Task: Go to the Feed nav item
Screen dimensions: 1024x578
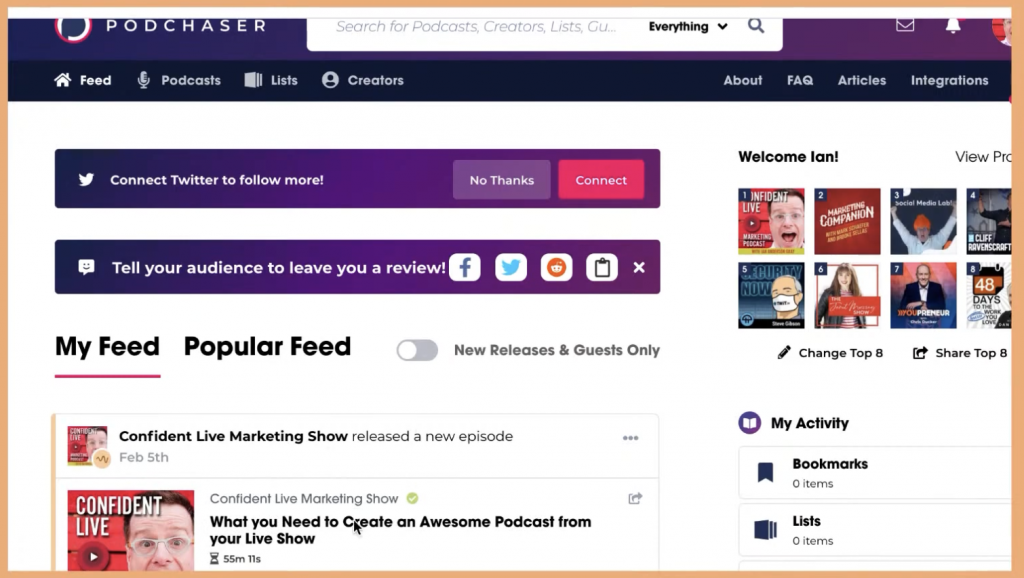Action: pos(83,80)
